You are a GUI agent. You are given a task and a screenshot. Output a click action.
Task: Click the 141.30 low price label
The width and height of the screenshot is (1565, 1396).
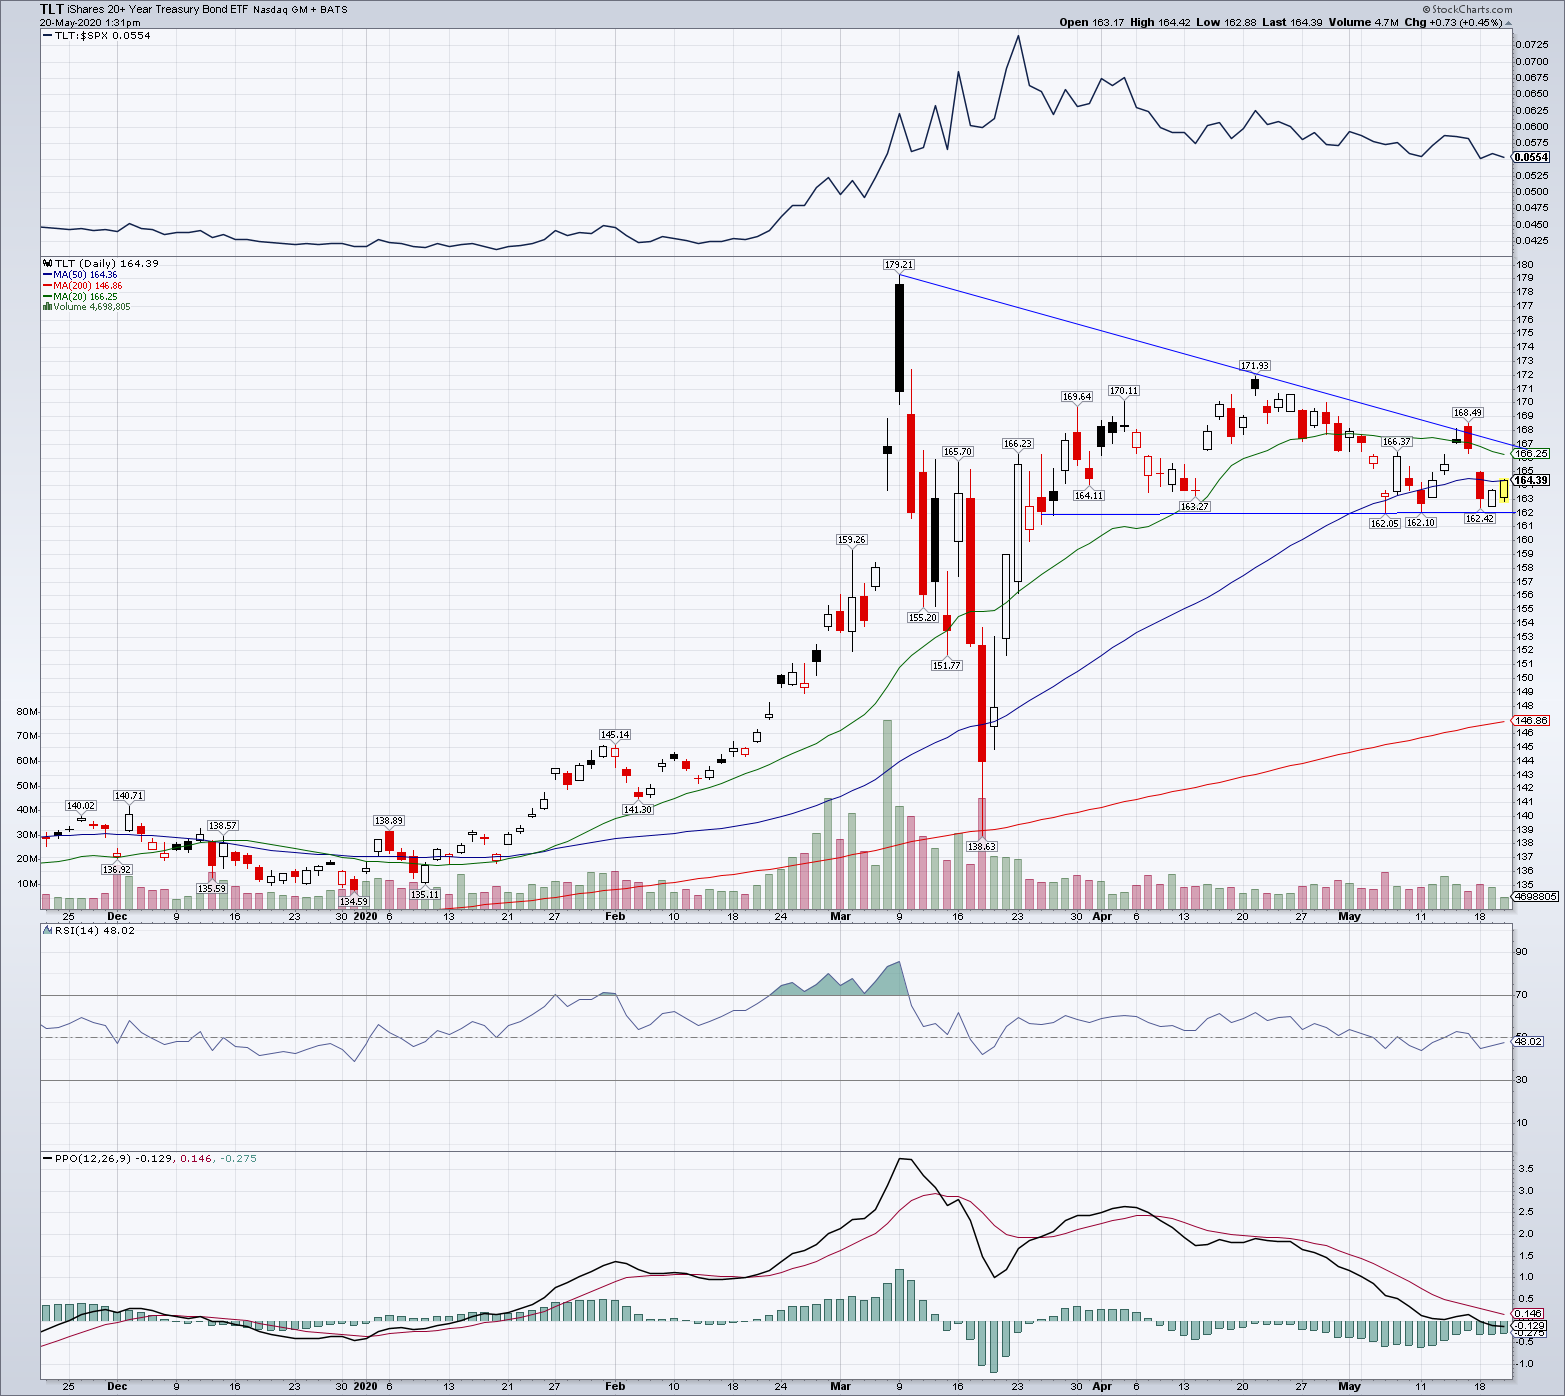(x=638, y=810)
